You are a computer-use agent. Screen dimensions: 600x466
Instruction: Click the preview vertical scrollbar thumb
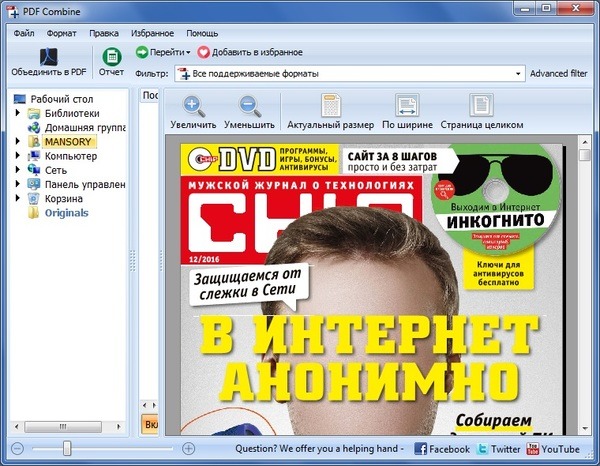585,155
